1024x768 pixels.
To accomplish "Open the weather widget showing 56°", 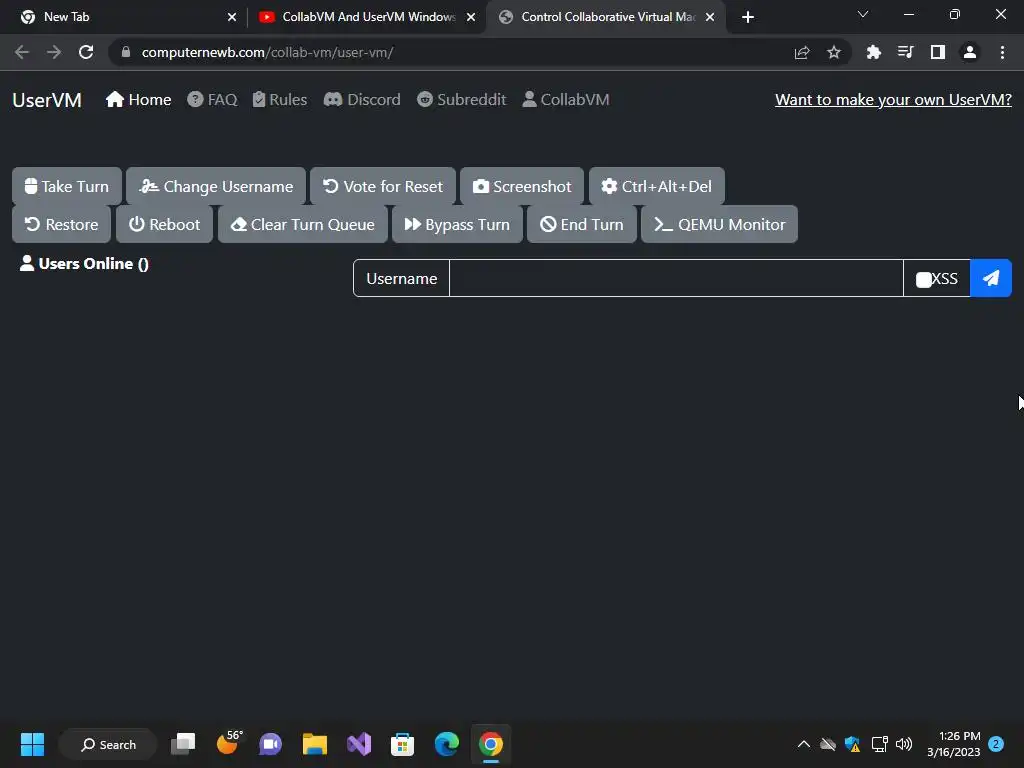I will (x=228, y=743).
